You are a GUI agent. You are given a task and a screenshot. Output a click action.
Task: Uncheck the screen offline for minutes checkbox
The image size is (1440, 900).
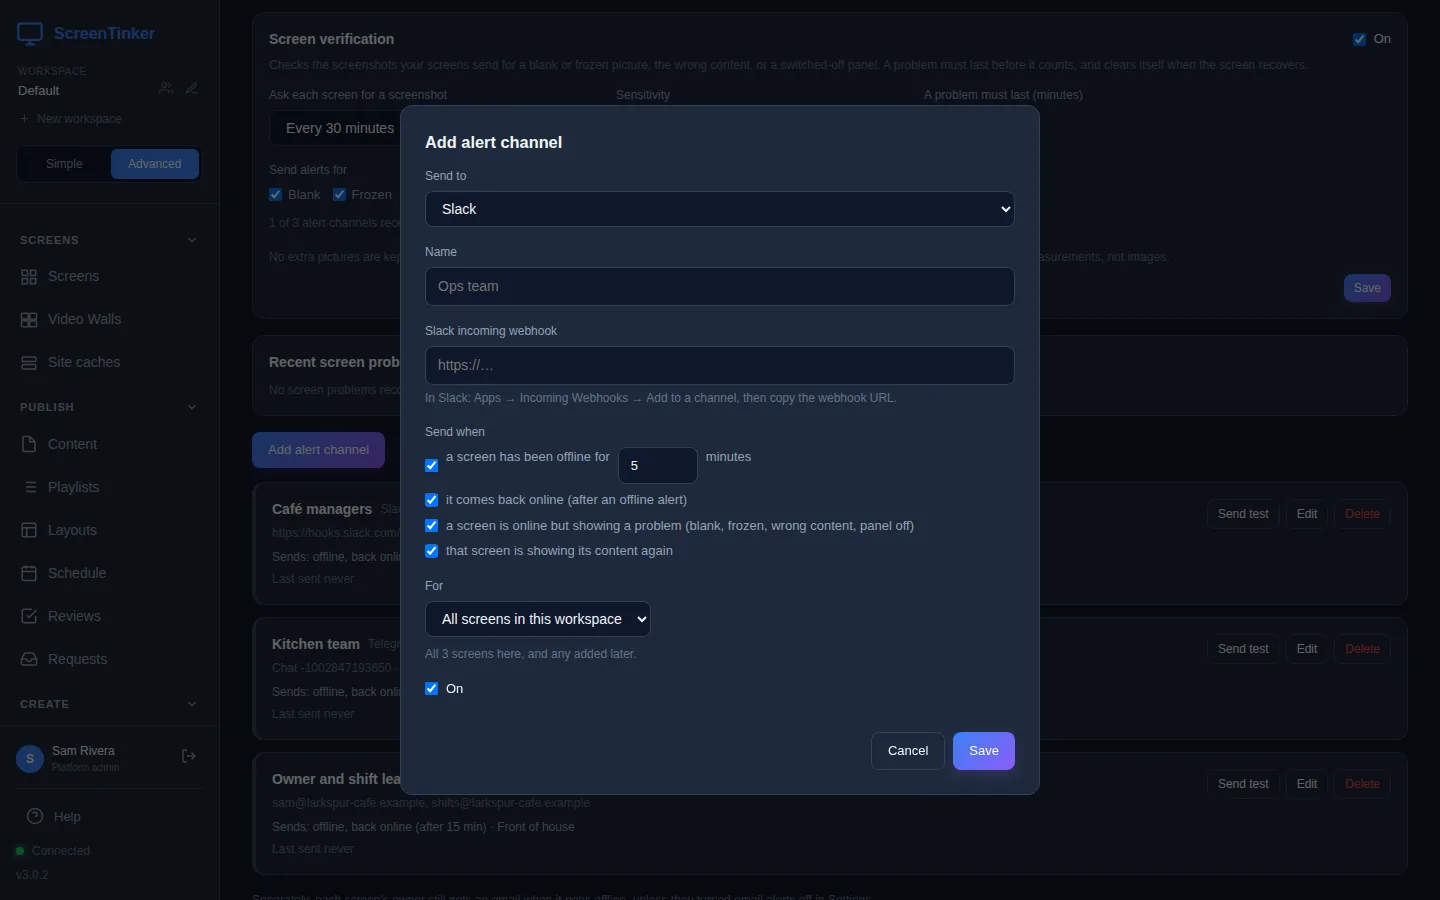[432, 466]
